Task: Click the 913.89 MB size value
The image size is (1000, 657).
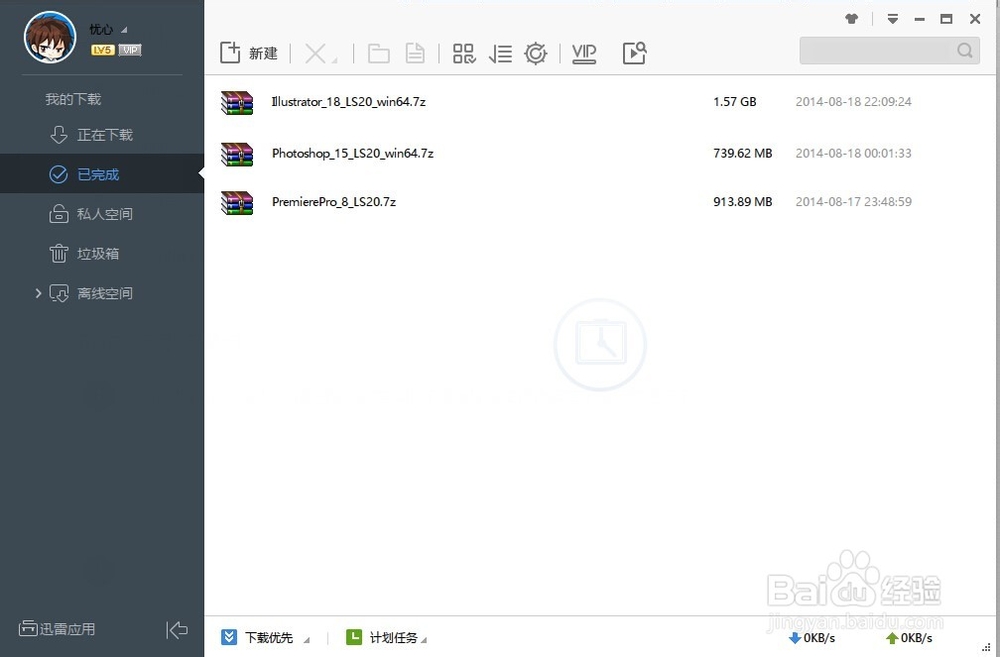Action: point(742,202)
